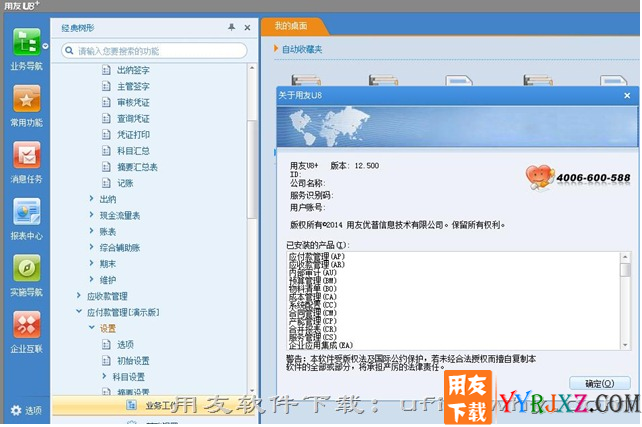Open the 业务导航 sidebar icon
This screenshot has height=427, width=642.
click(27, 42)
